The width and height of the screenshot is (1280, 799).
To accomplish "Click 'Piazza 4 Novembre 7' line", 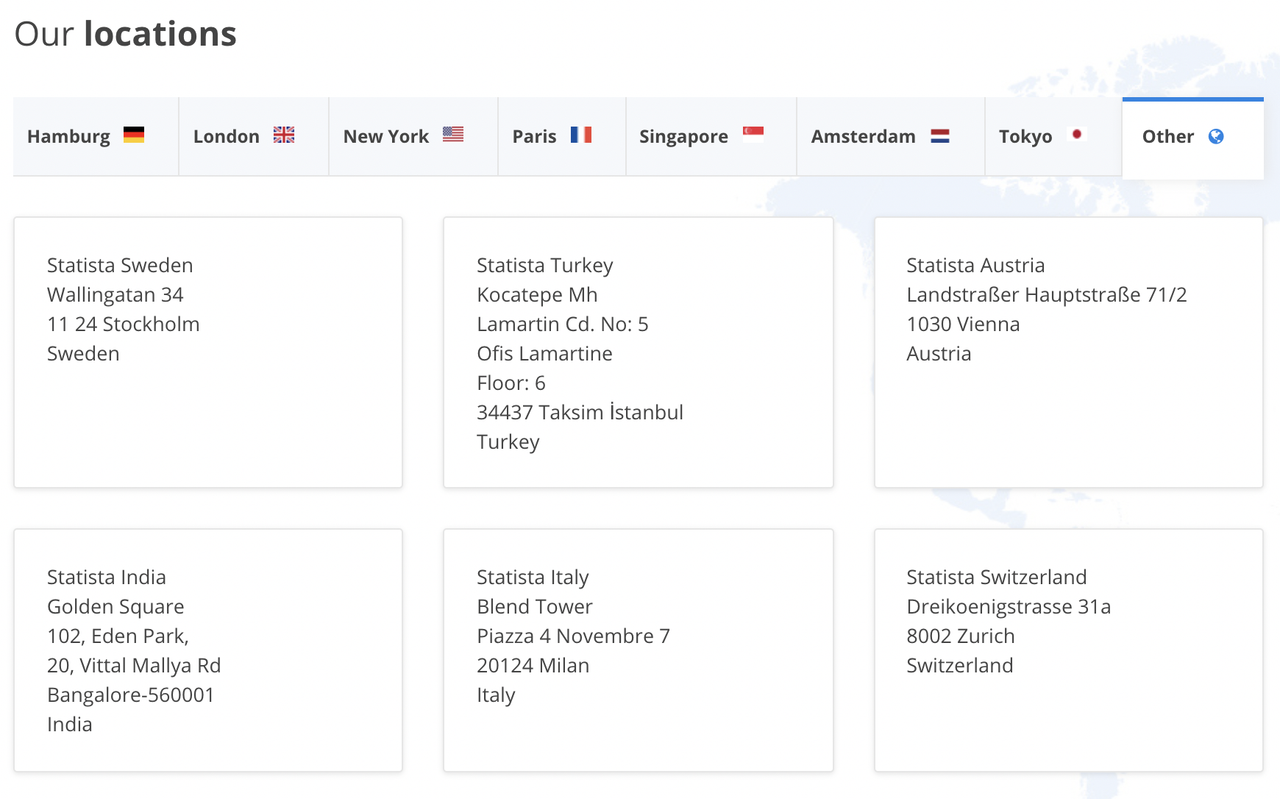I will (573, 636).
